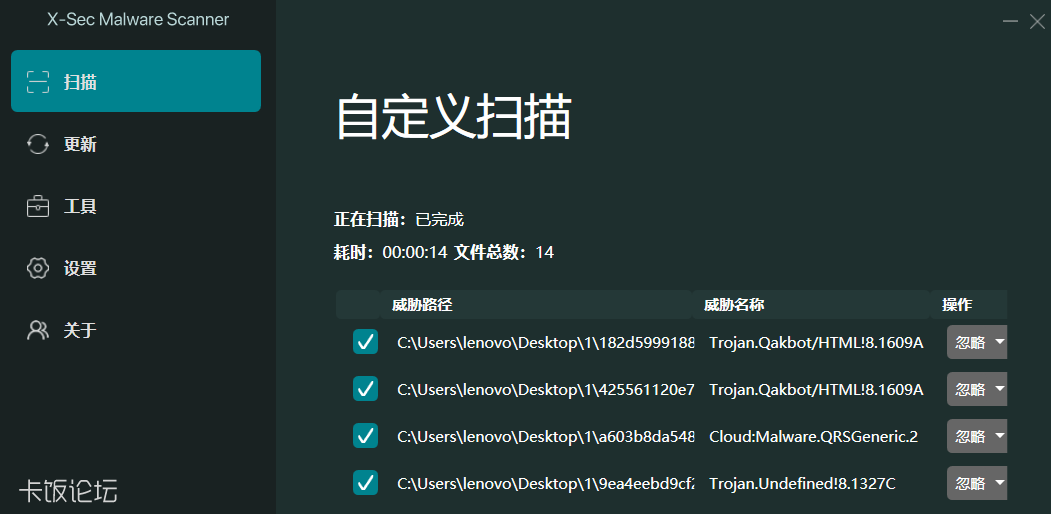Toggle checkbox for 425561120e7 threat file
The width and height of the screenshot is (1051, 514).
pos(365,389)
